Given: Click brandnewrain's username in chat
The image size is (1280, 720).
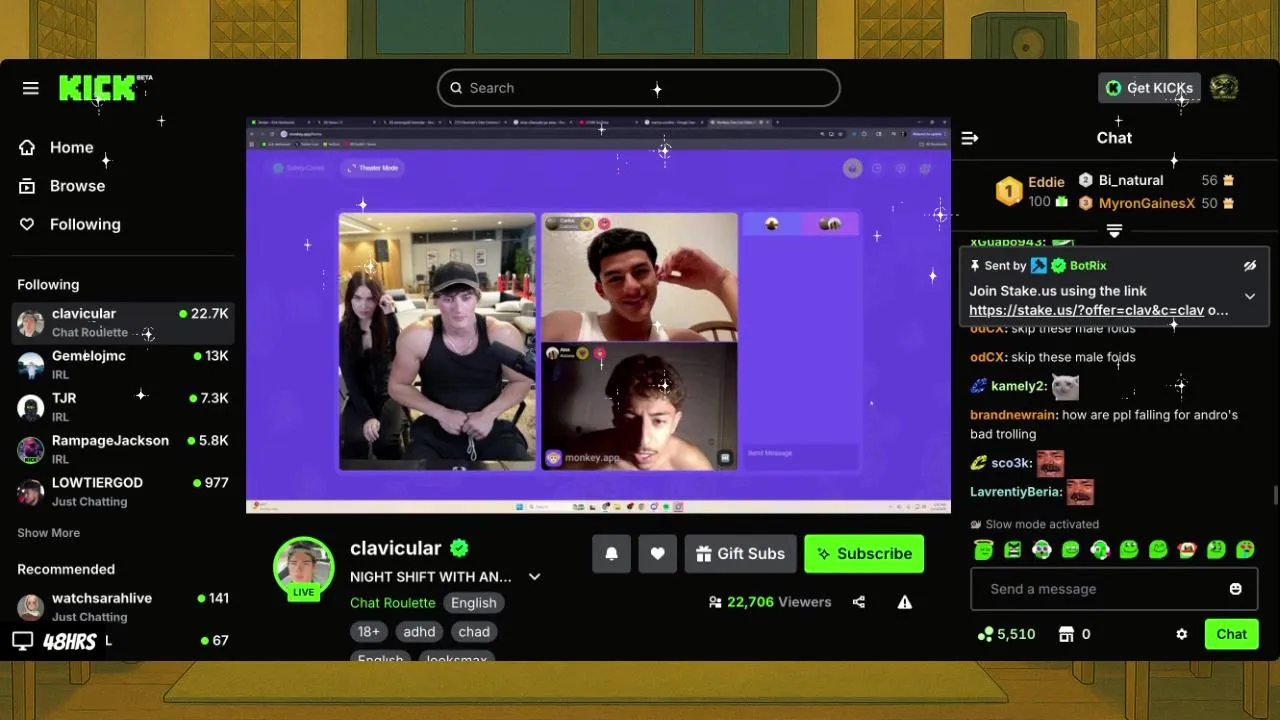Looking at the screenshot, I should coord(1013,415).
